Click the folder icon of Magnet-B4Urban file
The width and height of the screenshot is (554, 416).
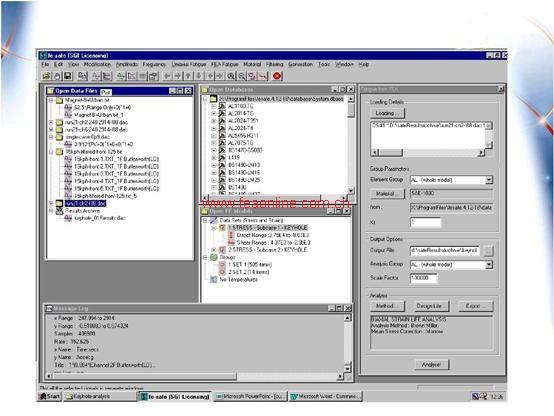(x=59, y=100)
